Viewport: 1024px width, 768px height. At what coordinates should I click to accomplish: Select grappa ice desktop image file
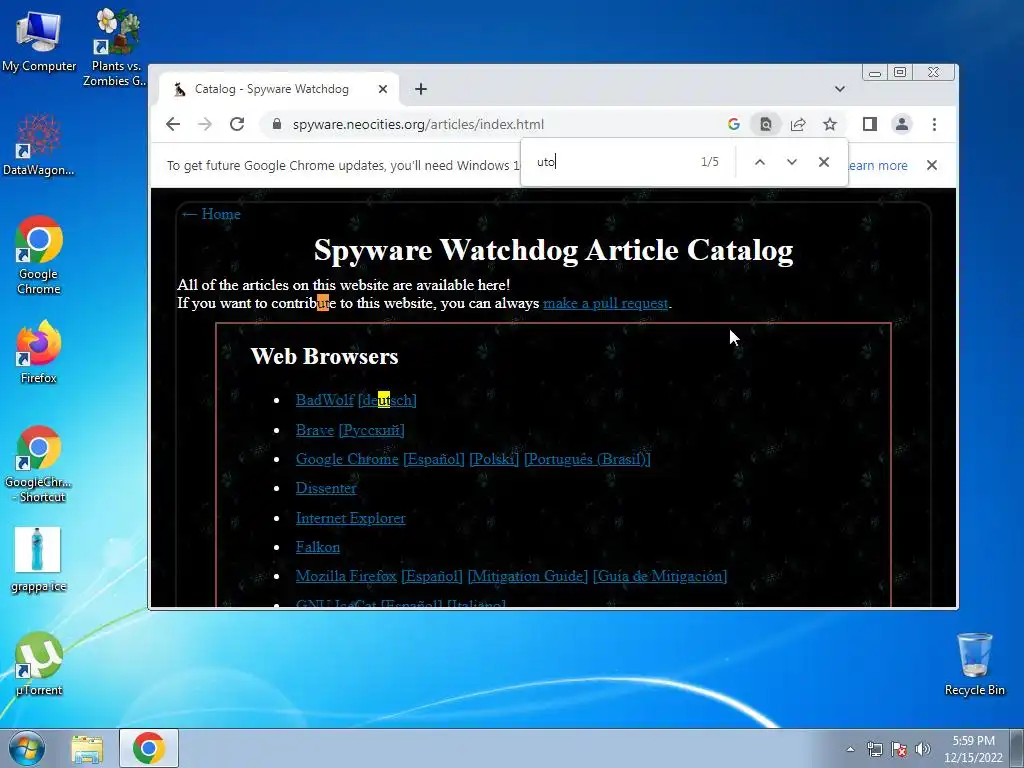point(39,560)
